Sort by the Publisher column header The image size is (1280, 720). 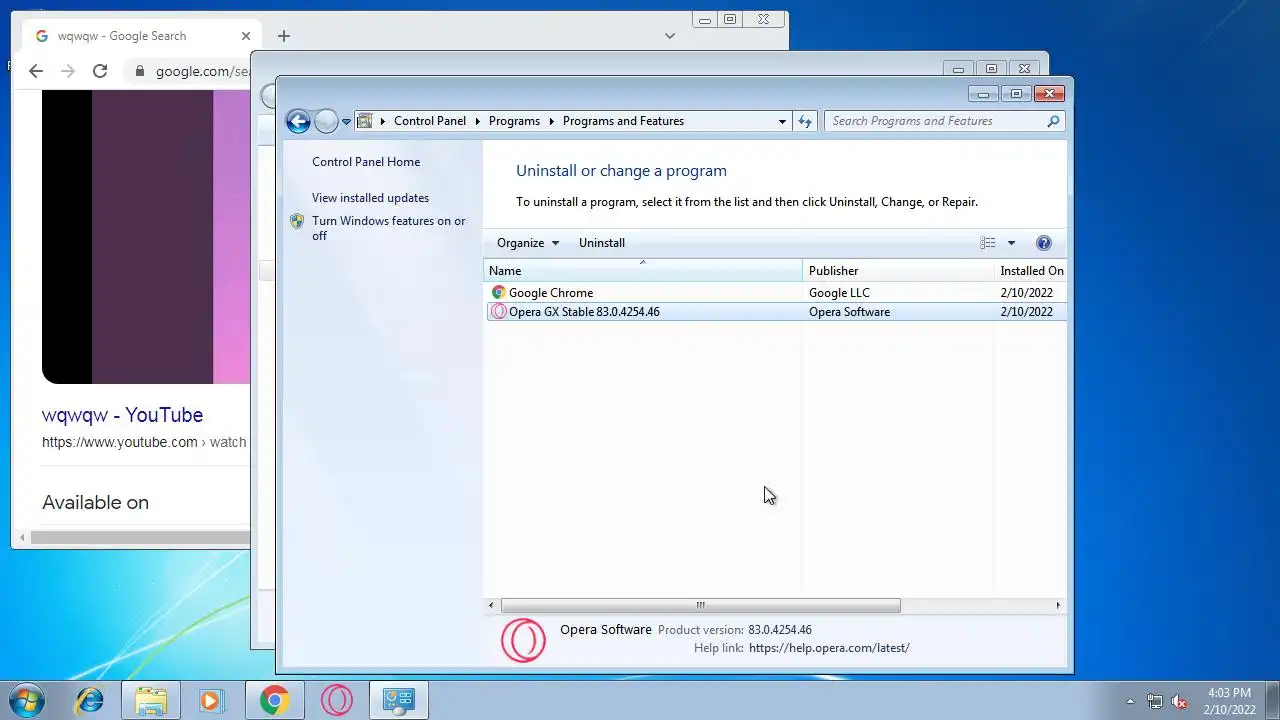[x=898, y=271]
